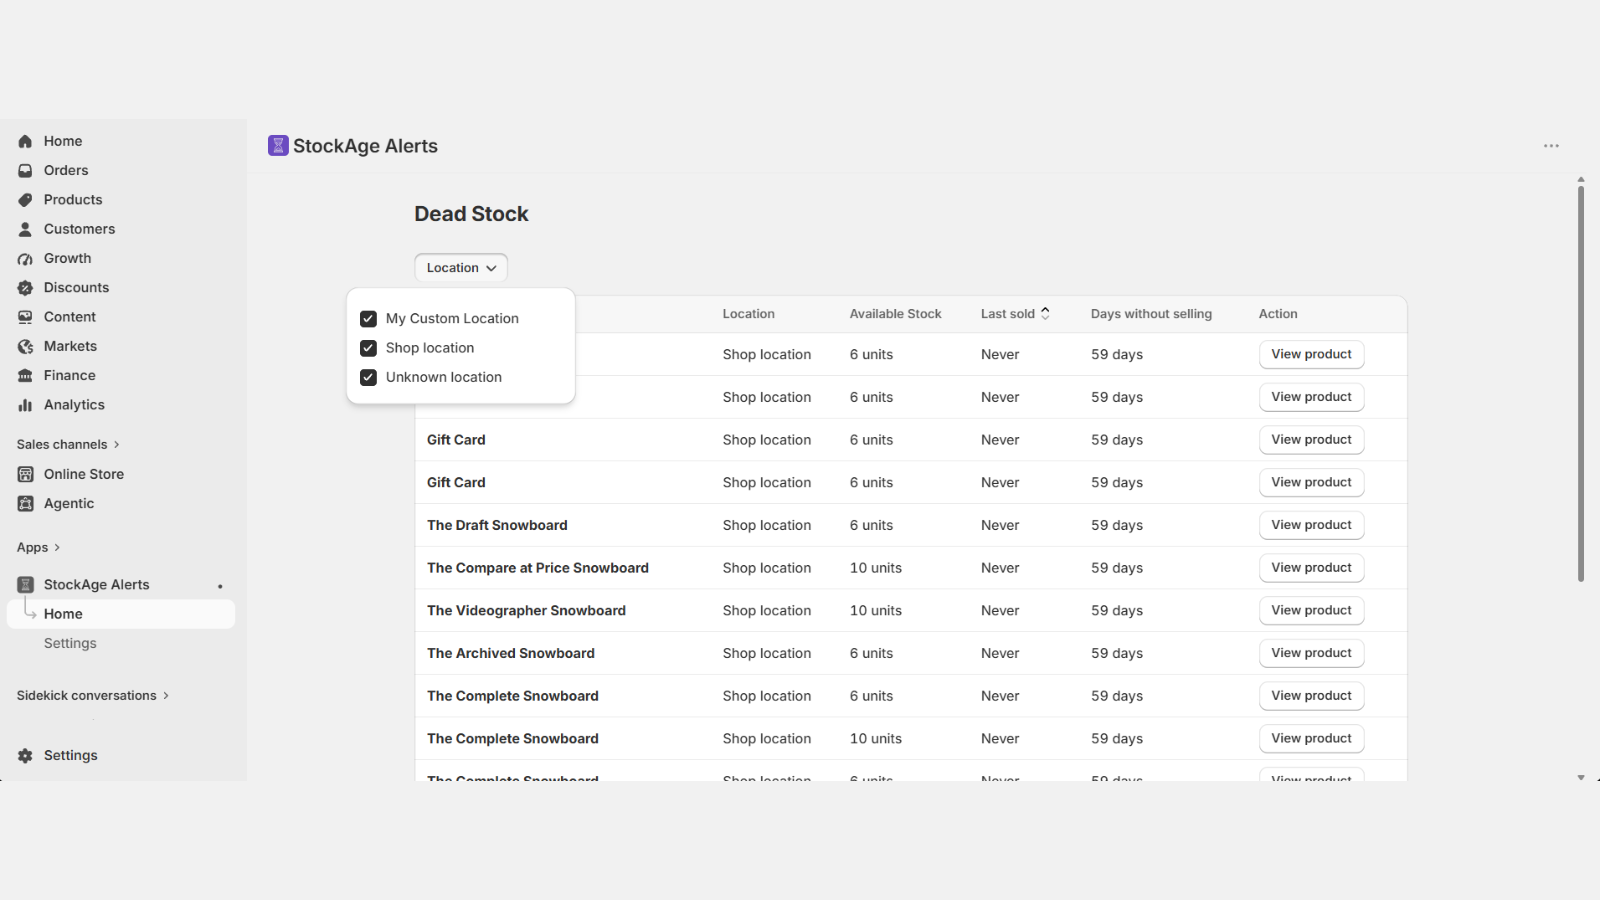Click the Location column header
1600x900 pixels.
pos(748,314)
